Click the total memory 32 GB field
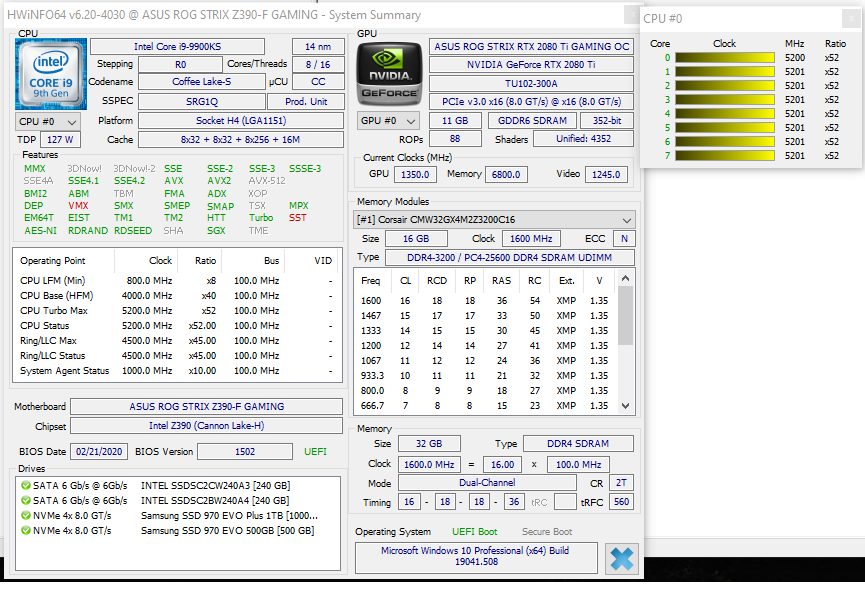Image resolution: width=865 pixels, height=593 pixels. pos(429,444)
